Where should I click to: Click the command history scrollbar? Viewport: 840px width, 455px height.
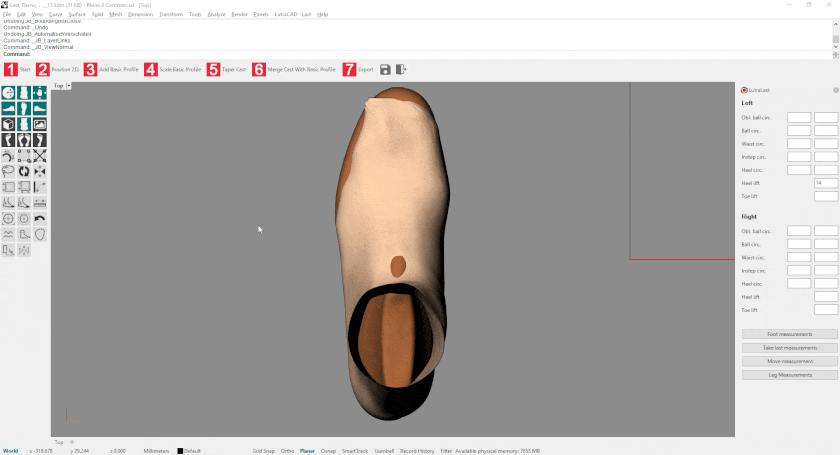click(x=836, y=39)
